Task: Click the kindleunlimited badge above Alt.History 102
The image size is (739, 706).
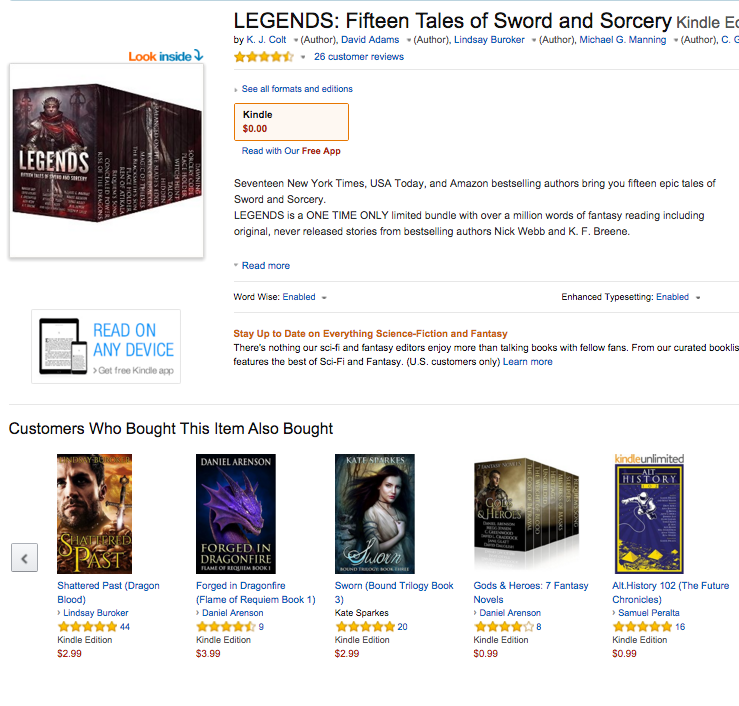Action: [x=649, y=459]
